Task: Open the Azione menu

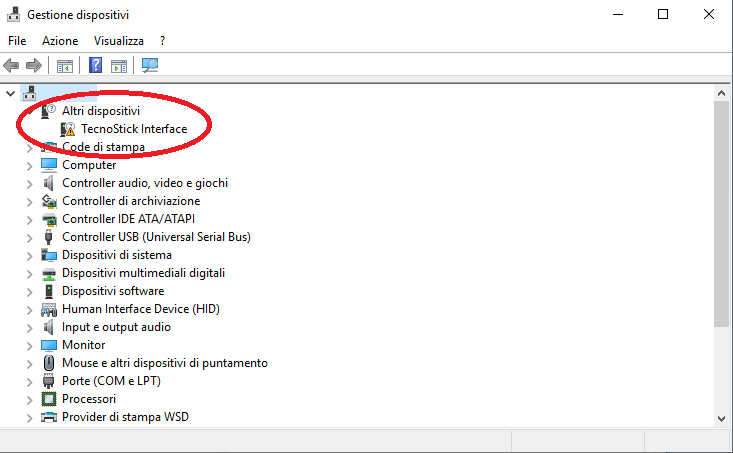Action: (x=60, y=41)
